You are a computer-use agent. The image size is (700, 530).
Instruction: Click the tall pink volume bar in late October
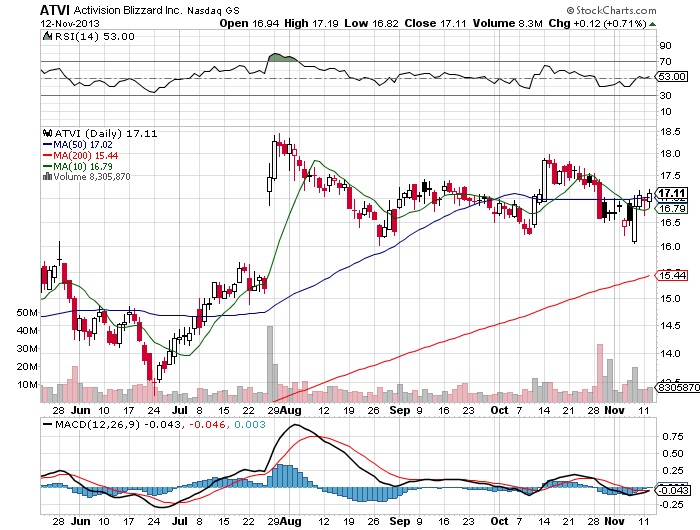(600, 373)
